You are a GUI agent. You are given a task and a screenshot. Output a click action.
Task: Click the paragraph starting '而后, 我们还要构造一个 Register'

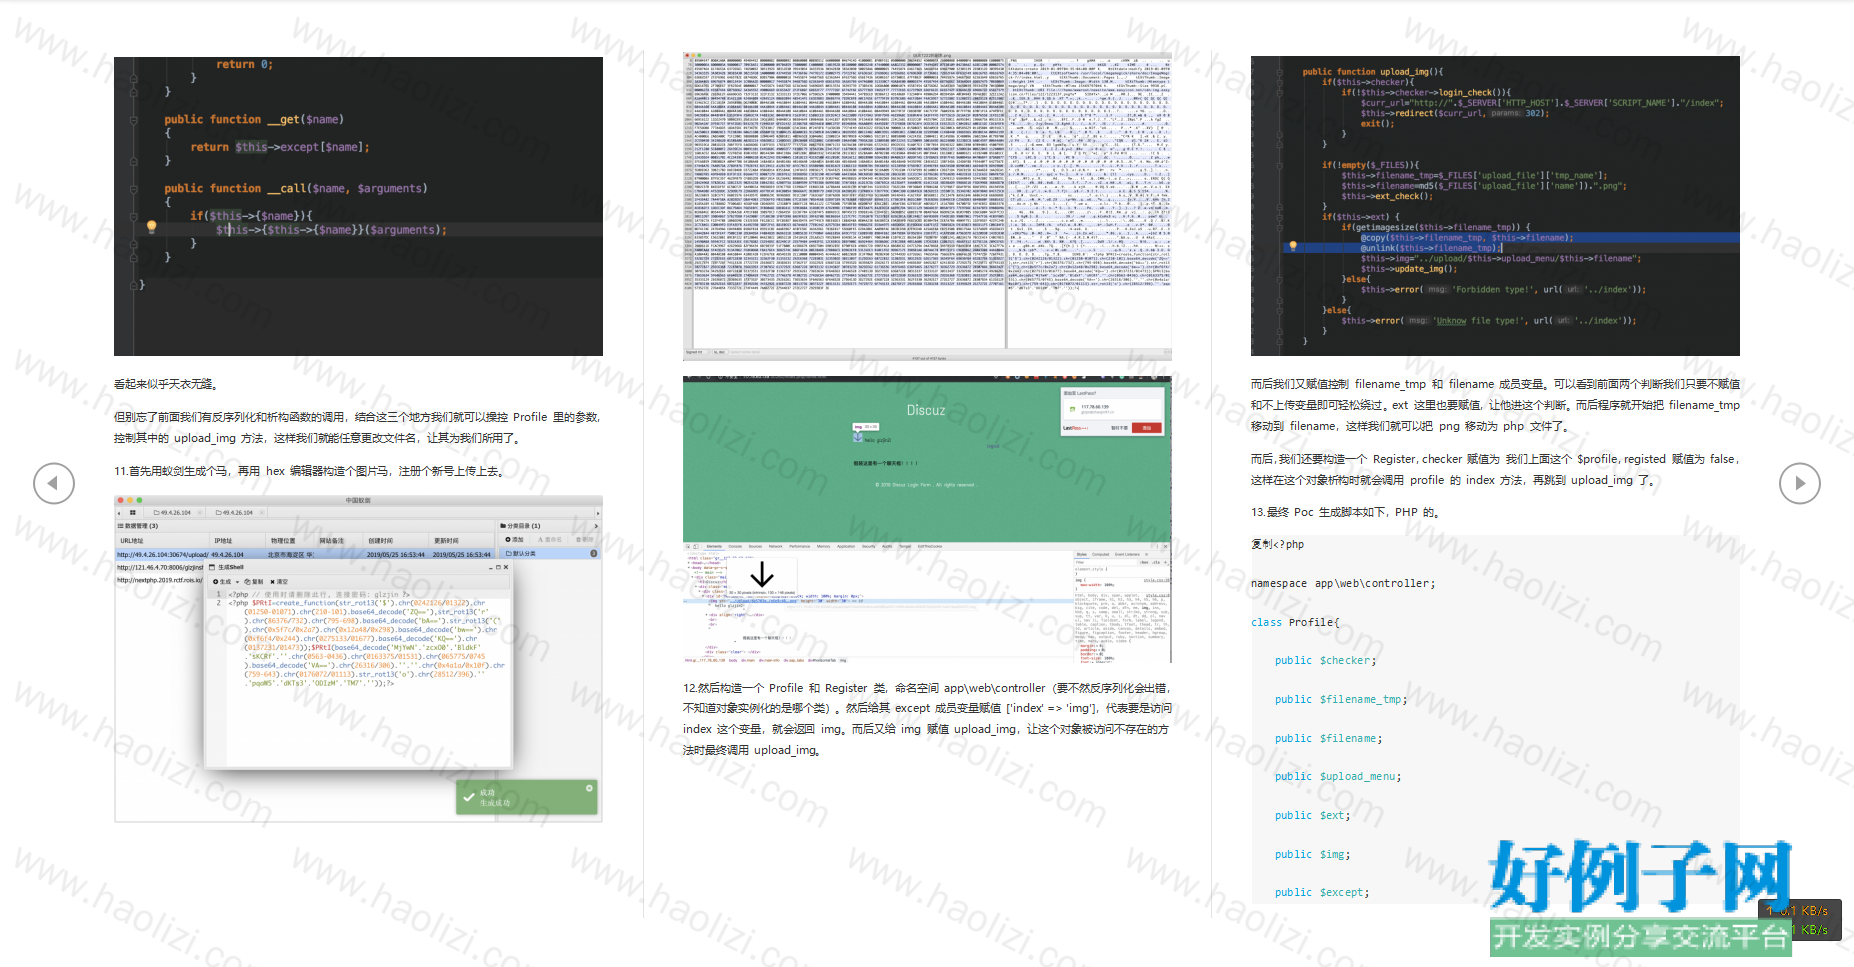click(1495, 470)
